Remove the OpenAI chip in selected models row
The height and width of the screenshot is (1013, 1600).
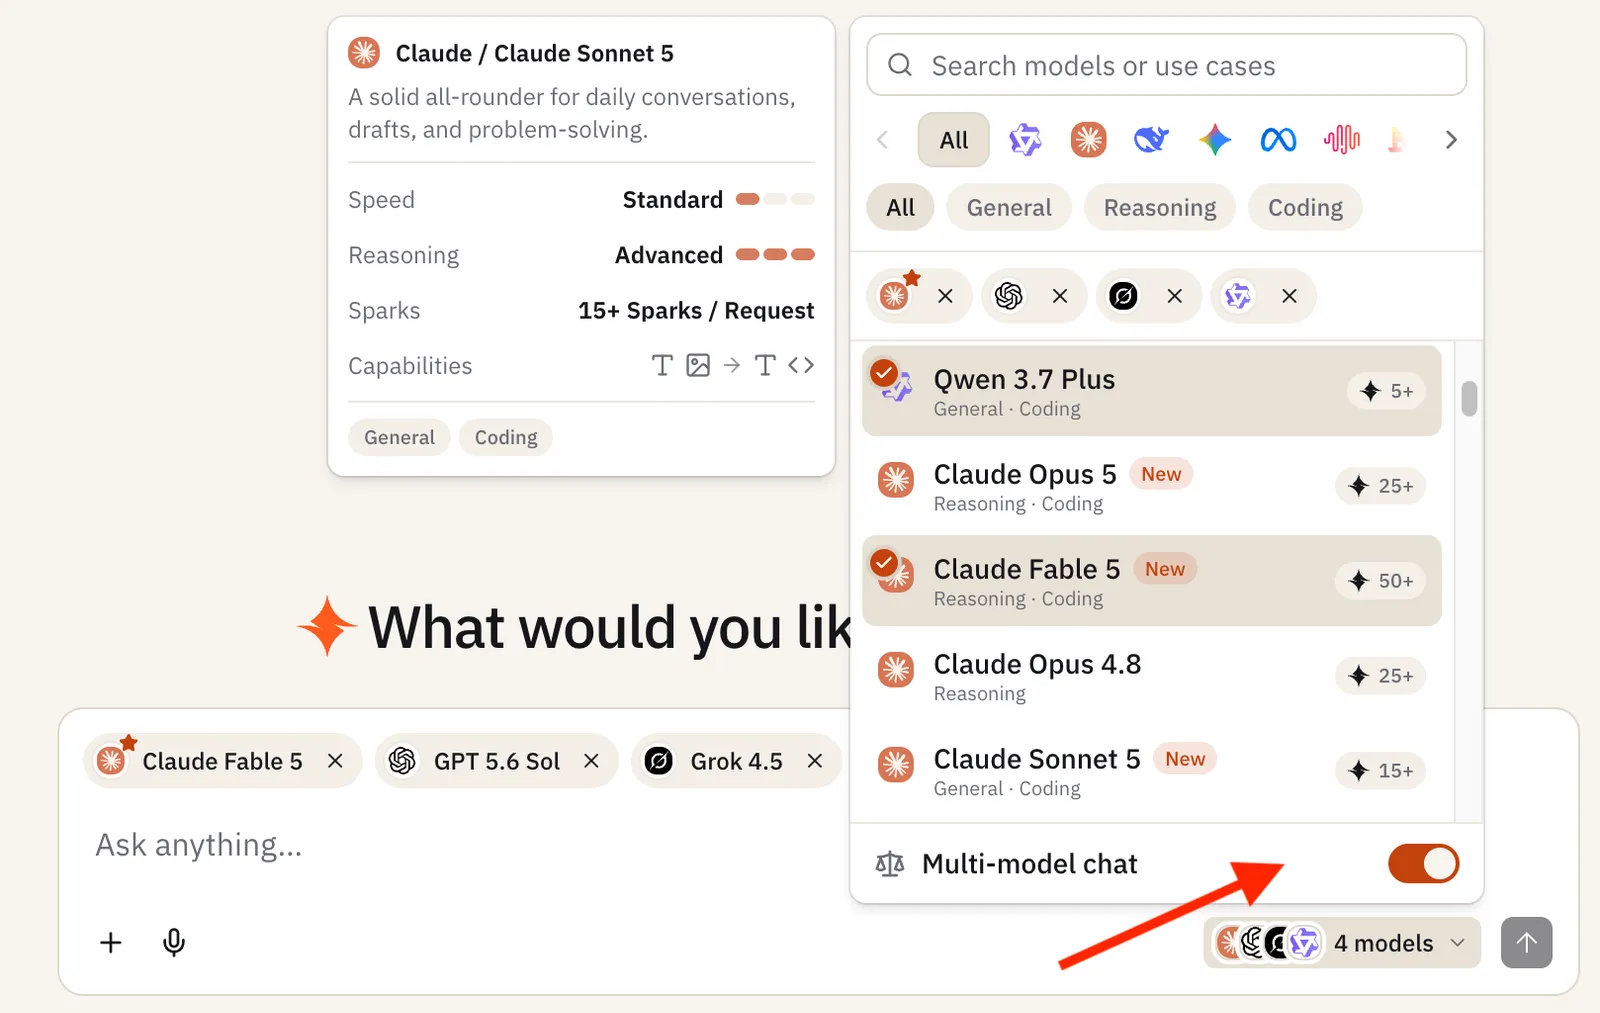point(1060,296)
